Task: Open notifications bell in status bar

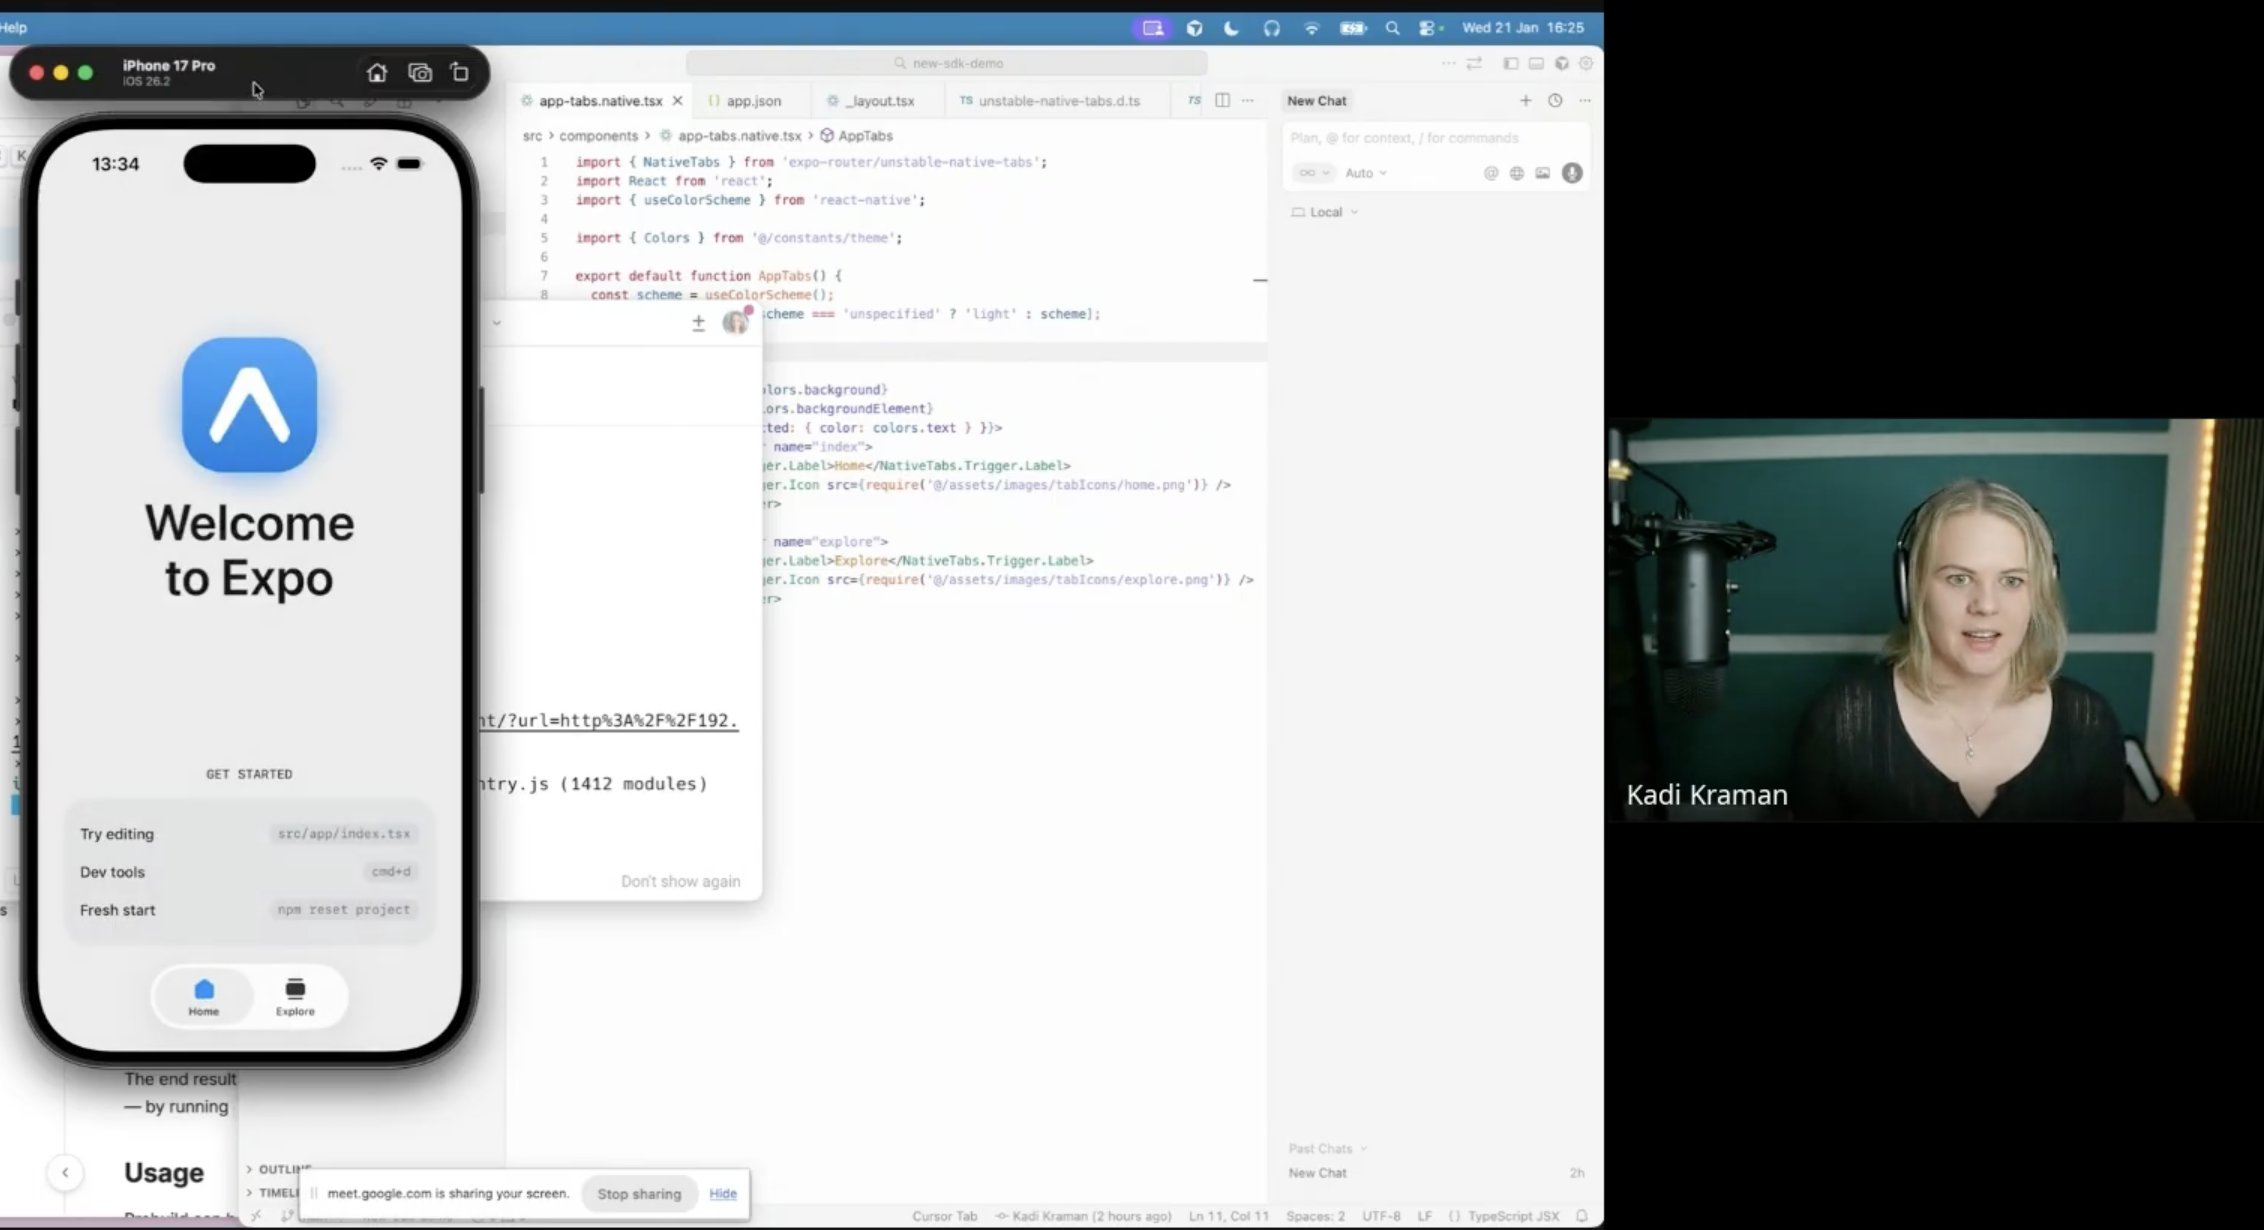Action: click(x=1582, y=1216)
